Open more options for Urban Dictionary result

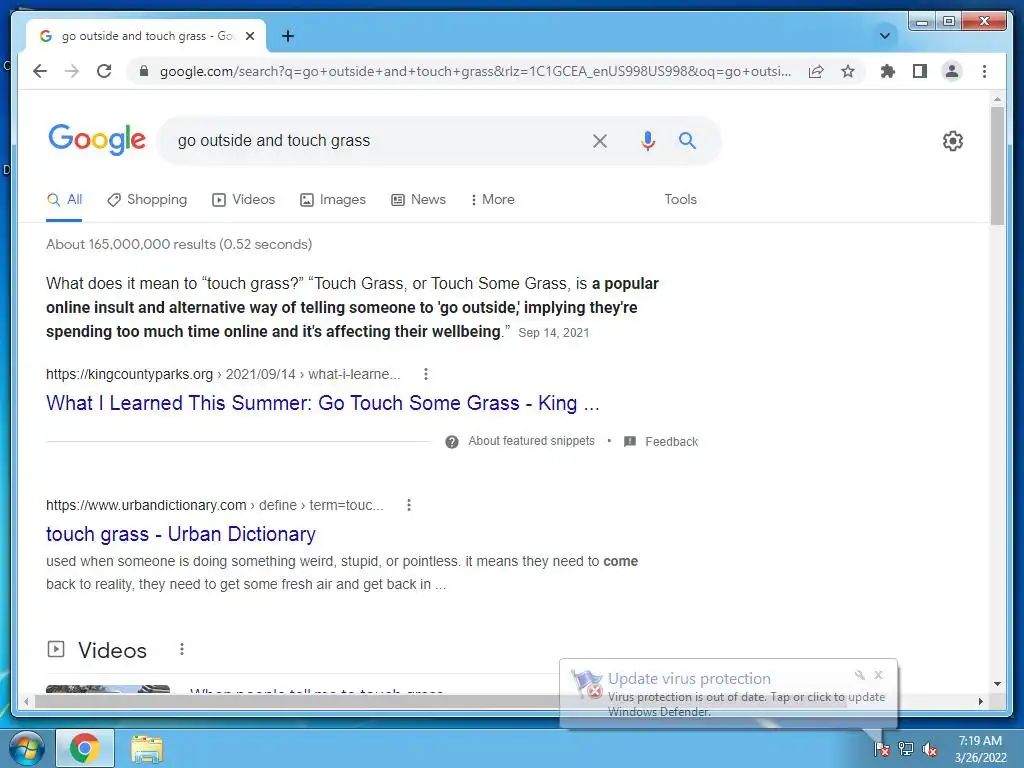point(409,505)
